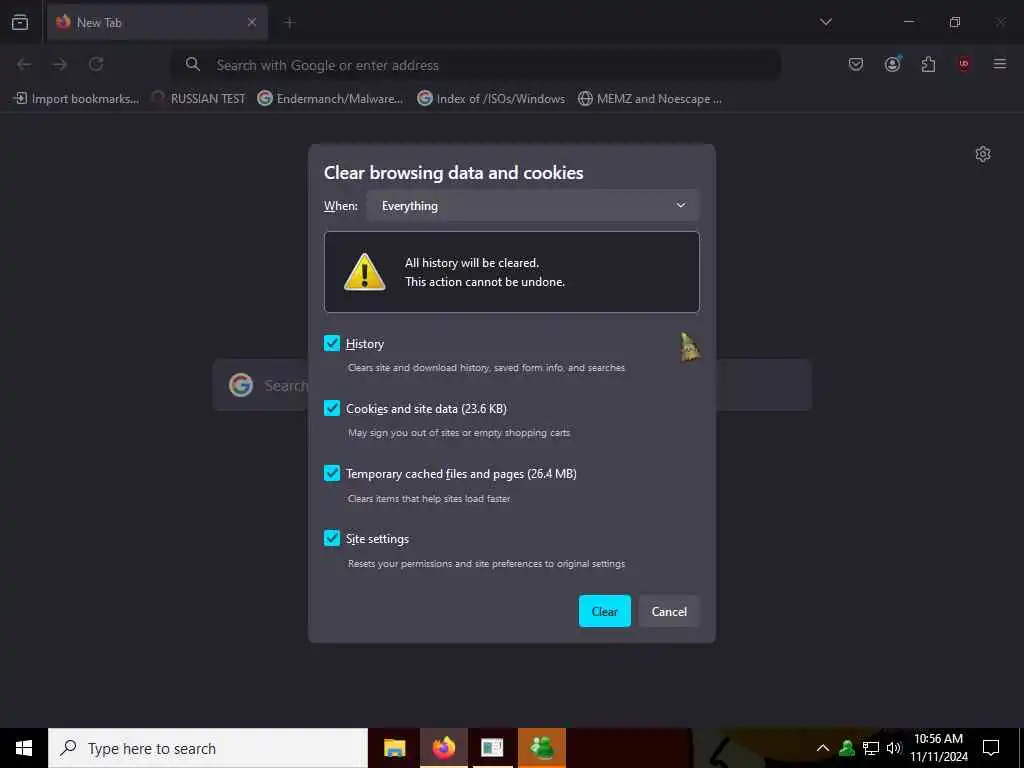The height and width of the screenshot is (768, 1024).
Task: Click the Google logo in search box
Action: [241, 385]
